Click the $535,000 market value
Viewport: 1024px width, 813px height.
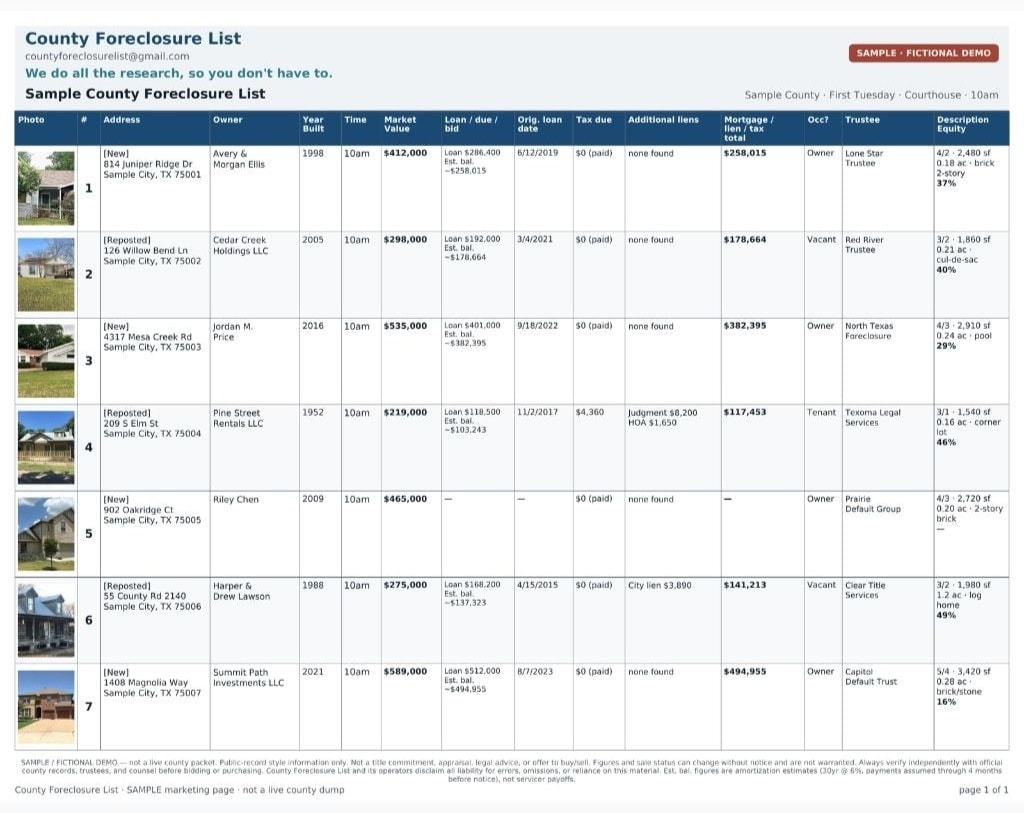click(406, 326)
